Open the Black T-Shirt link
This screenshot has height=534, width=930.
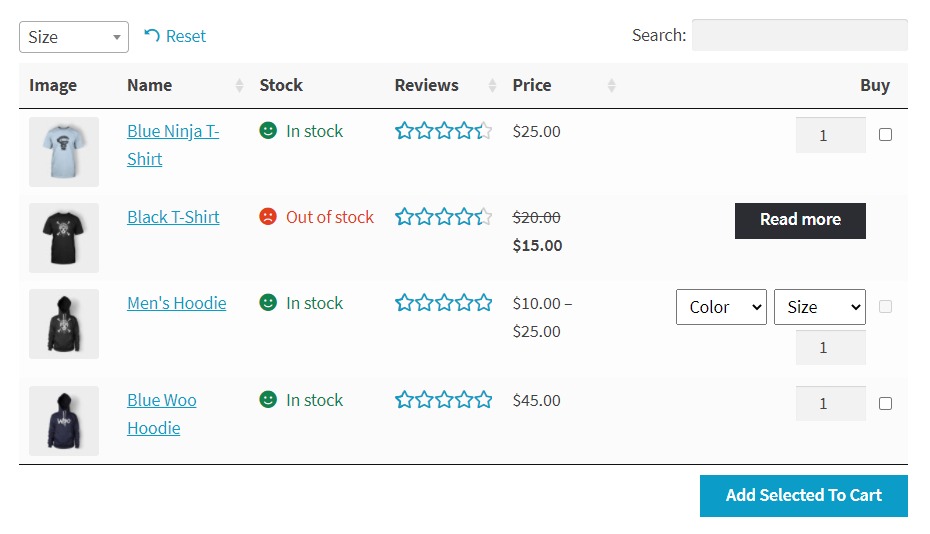click(x=173, y=217)
